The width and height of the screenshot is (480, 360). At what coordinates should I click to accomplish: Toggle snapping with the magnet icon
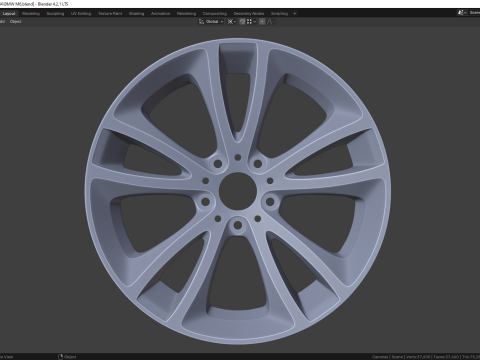pos(242,22)
